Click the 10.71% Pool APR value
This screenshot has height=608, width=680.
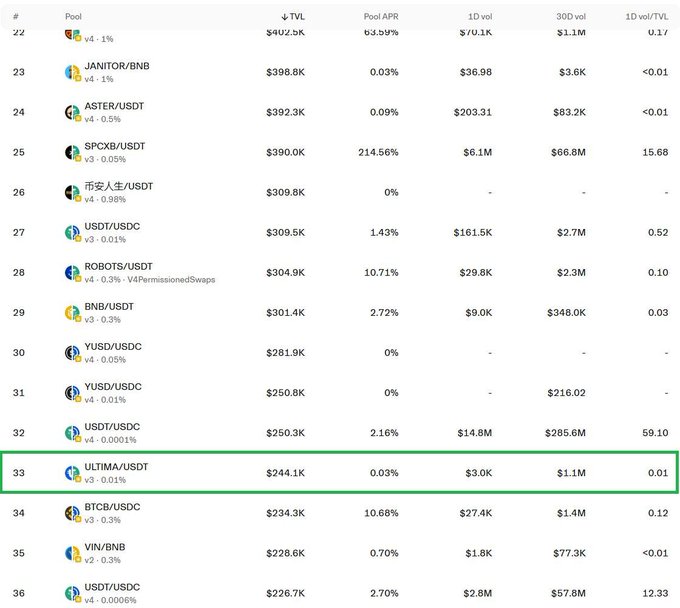pyautogui.click(x=381, y=272)
